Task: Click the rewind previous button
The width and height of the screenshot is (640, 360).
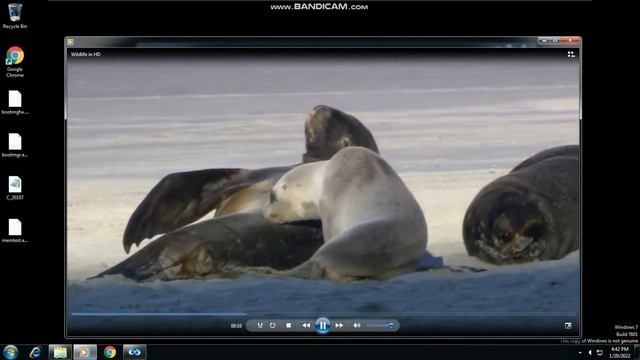Action: coord(306,326)
